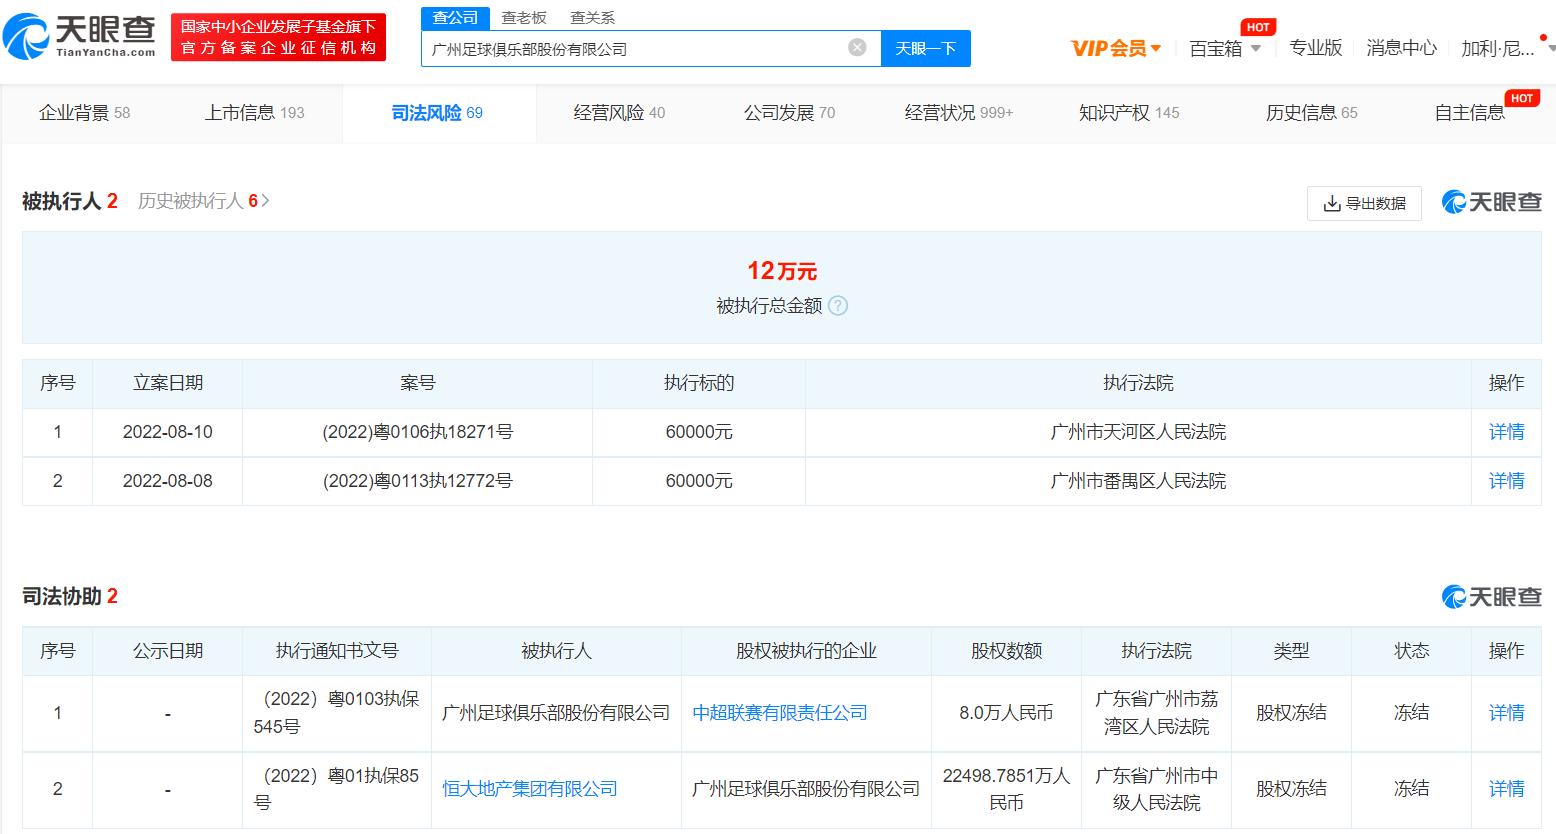Expand the 历史被执行人 6 chevron
The height and width of the screenshot is (834, 1556).
(266, 201)
